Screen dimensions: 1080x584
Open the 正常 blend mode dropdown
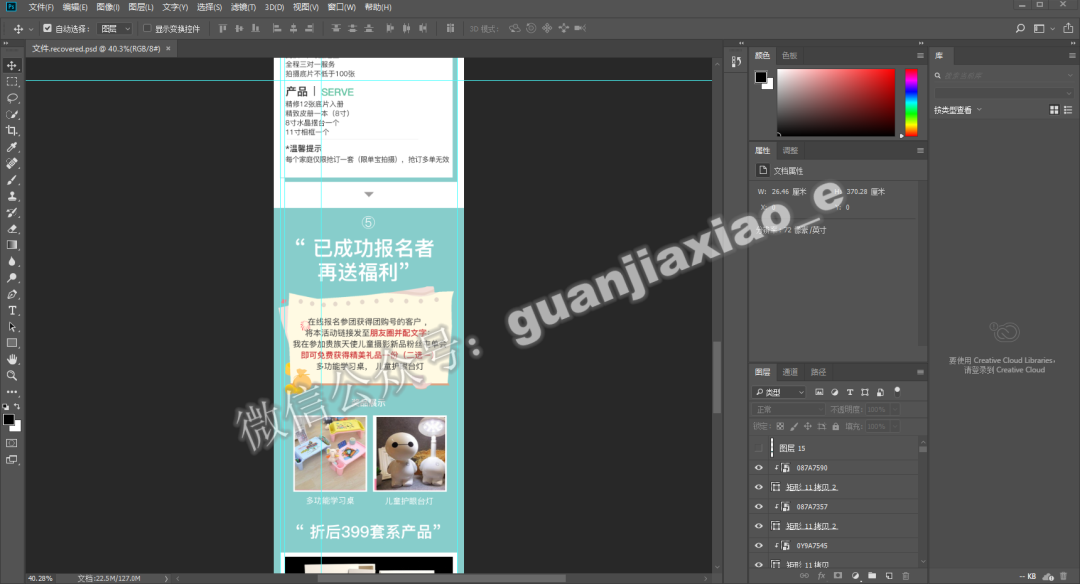tap(789, 409)
